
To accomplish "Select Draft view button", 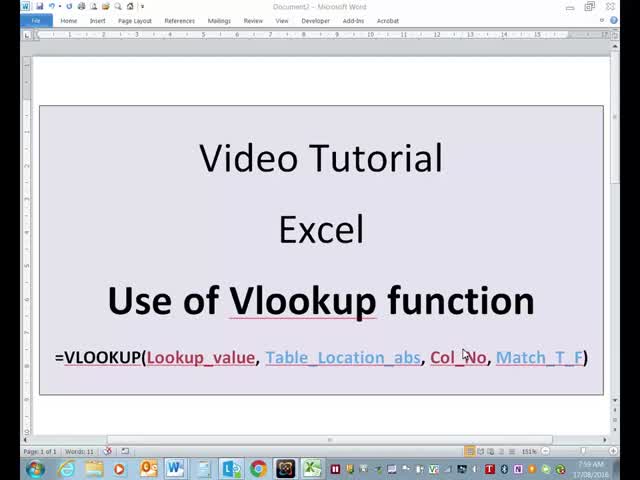I will (512, 451).
